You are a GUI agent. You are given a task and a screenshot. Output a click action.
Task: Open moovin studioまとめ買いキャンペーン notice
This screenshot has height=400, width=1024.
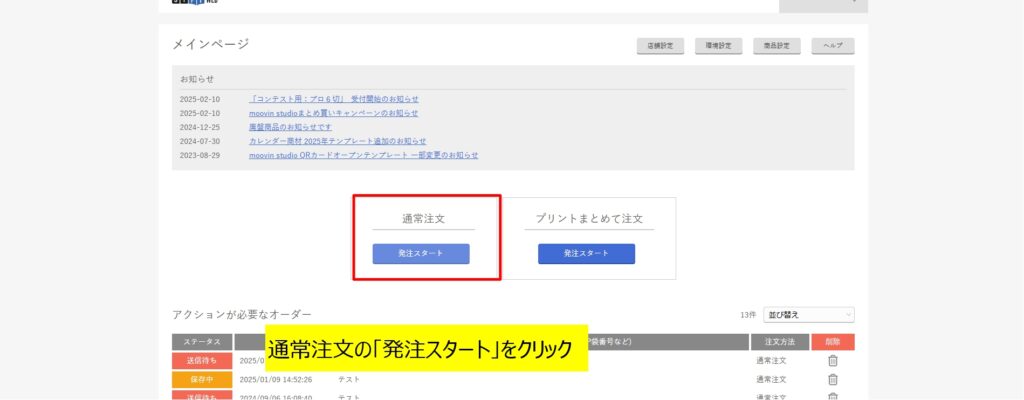[334, 113]
